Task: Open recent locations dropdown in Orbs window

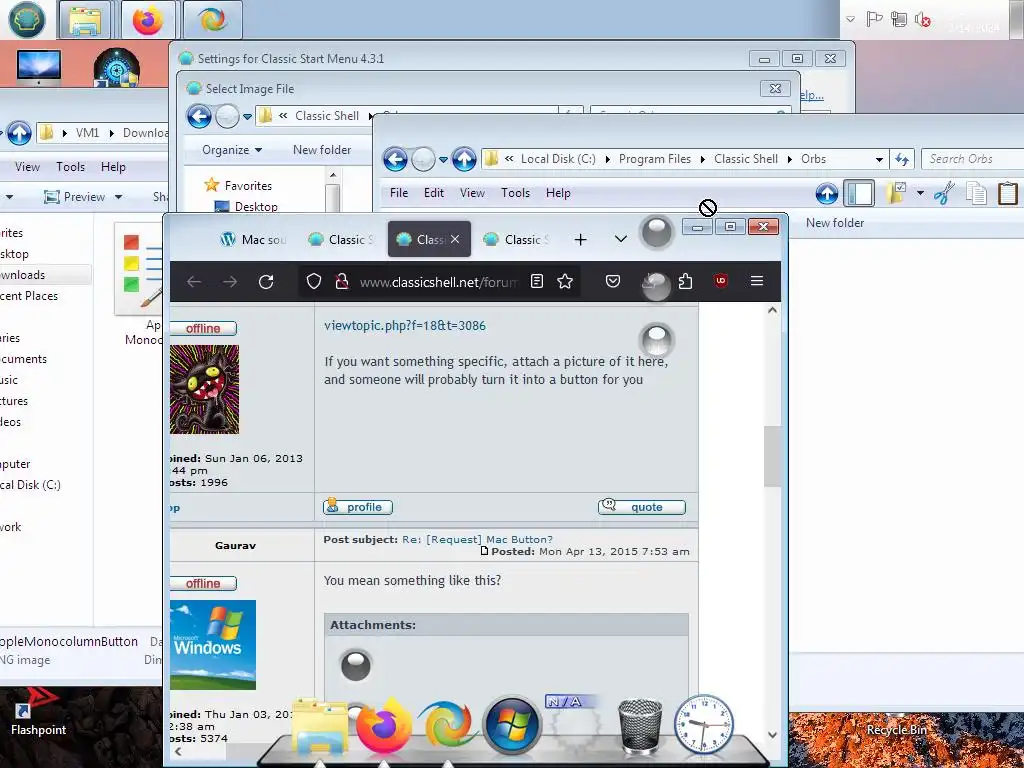Action: [443, 159]
